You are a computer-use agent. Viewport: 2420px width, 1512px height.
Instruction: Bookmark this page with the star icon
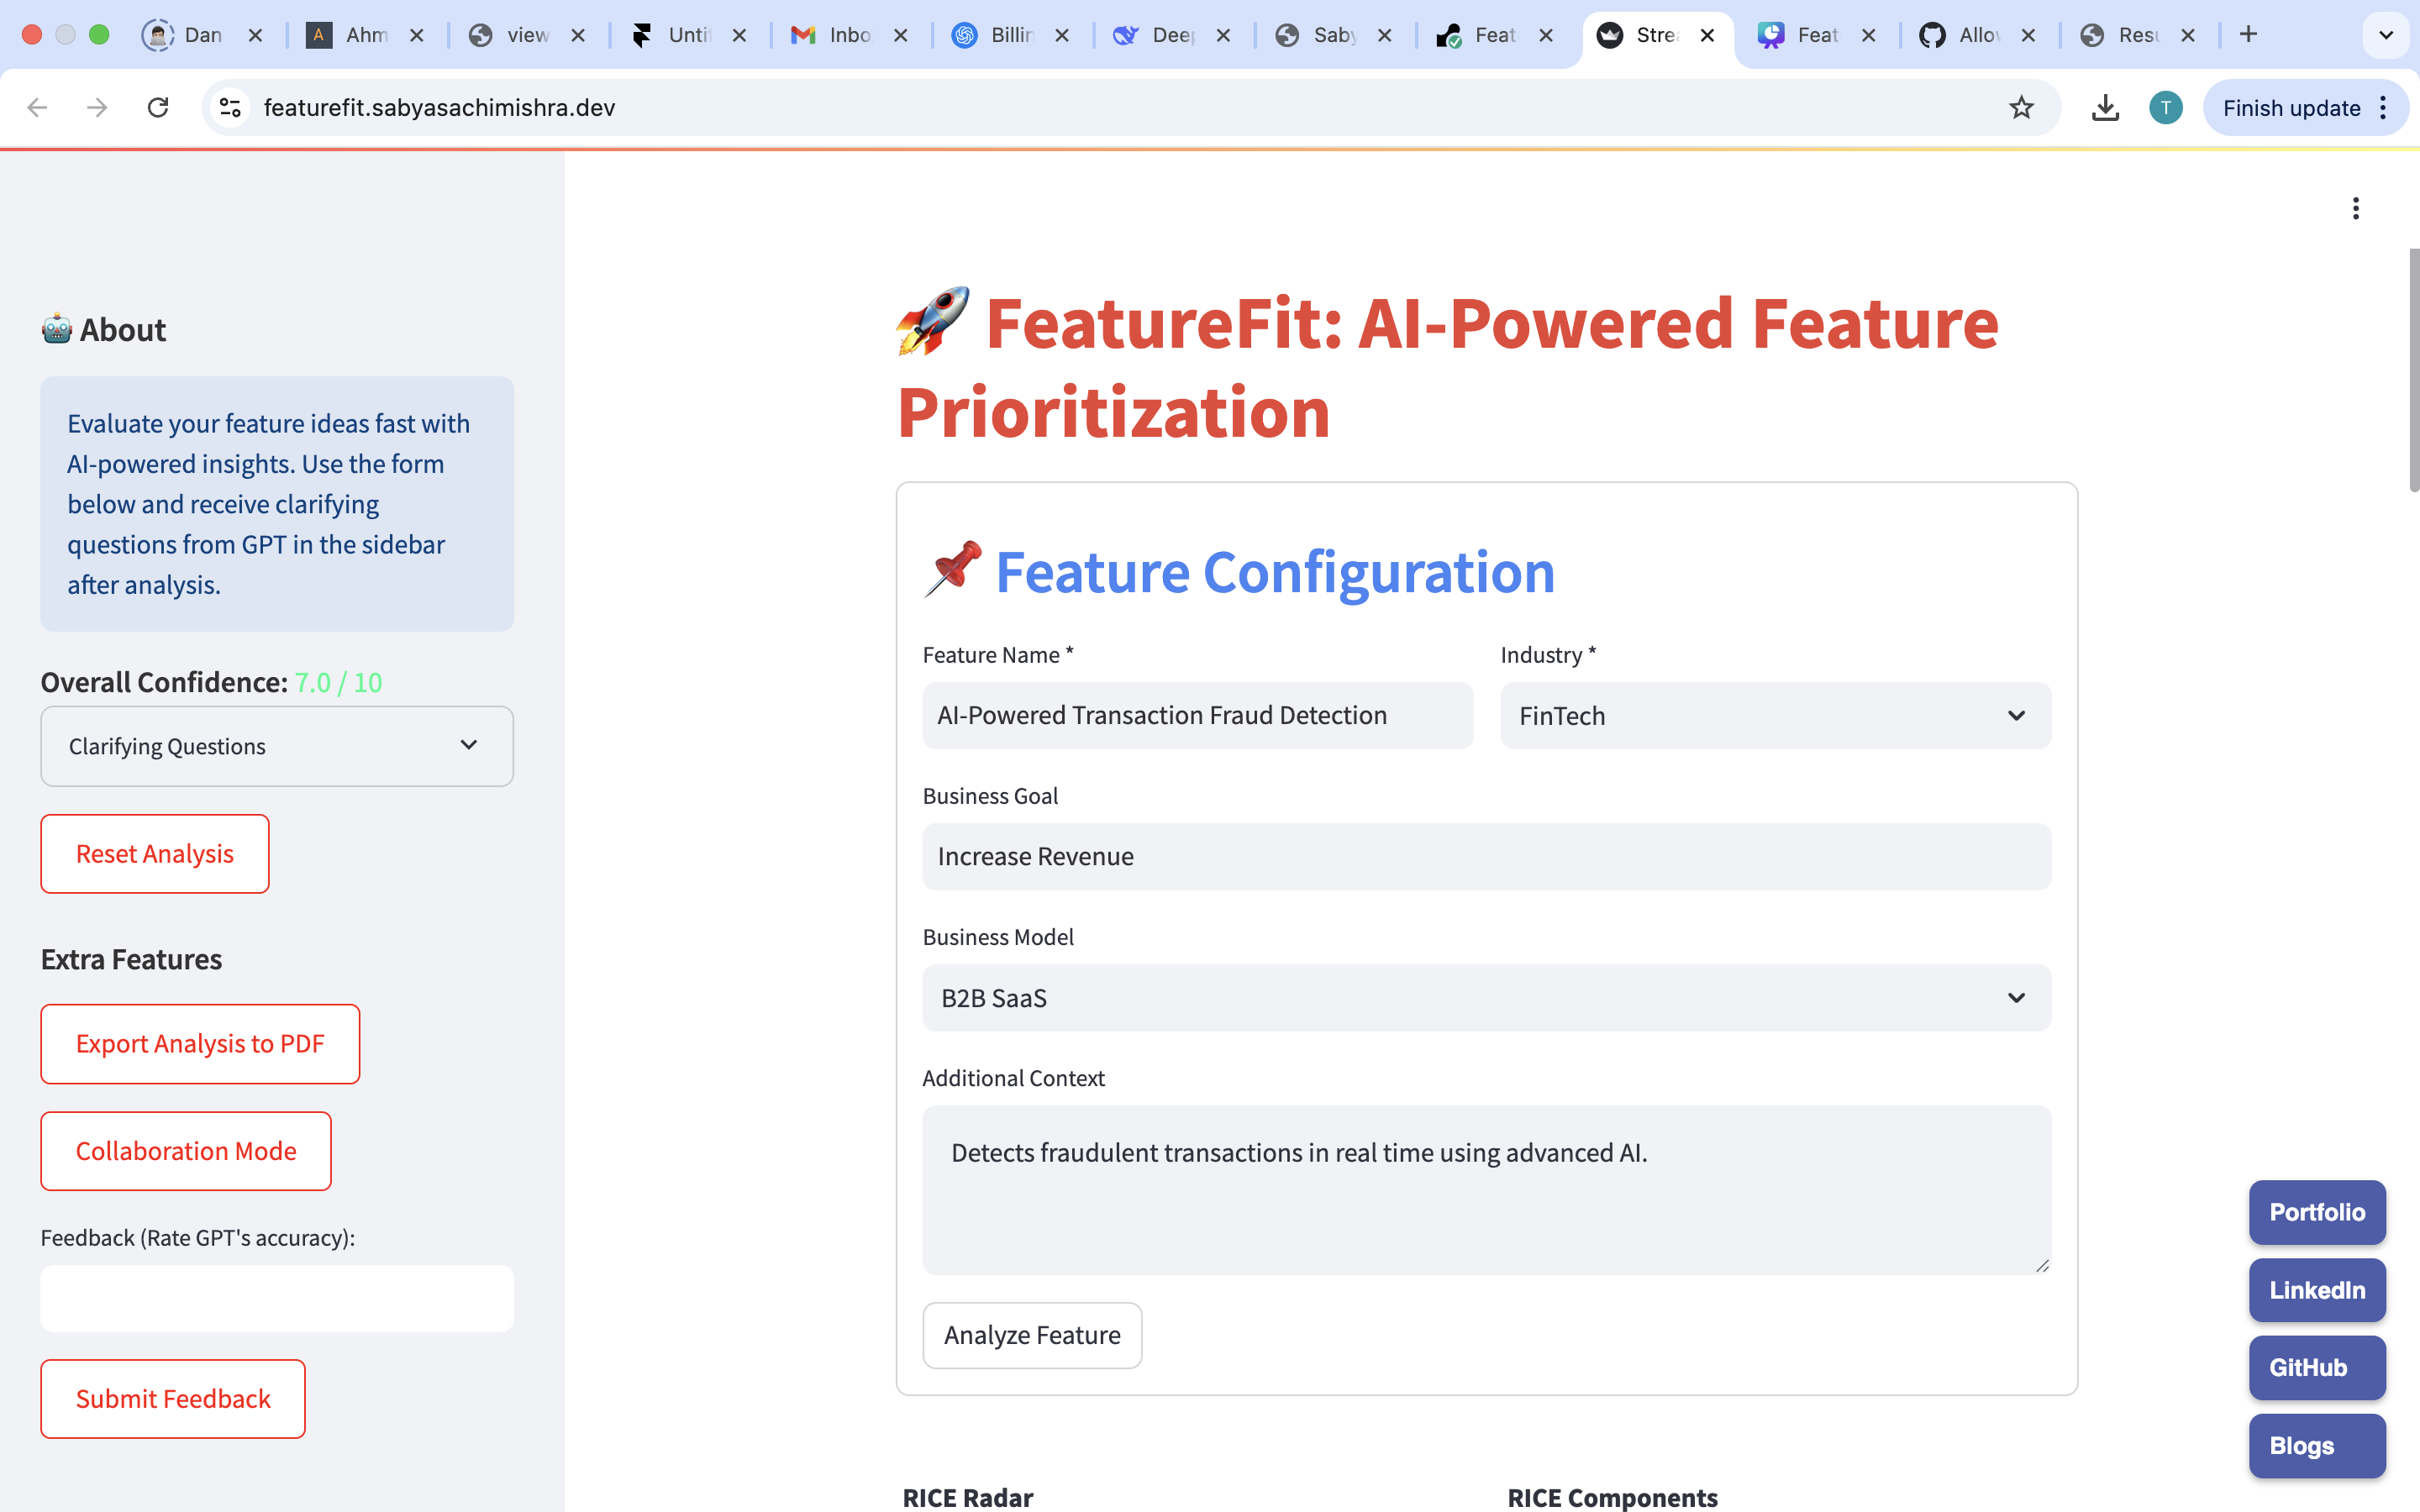coord(2021,107)
